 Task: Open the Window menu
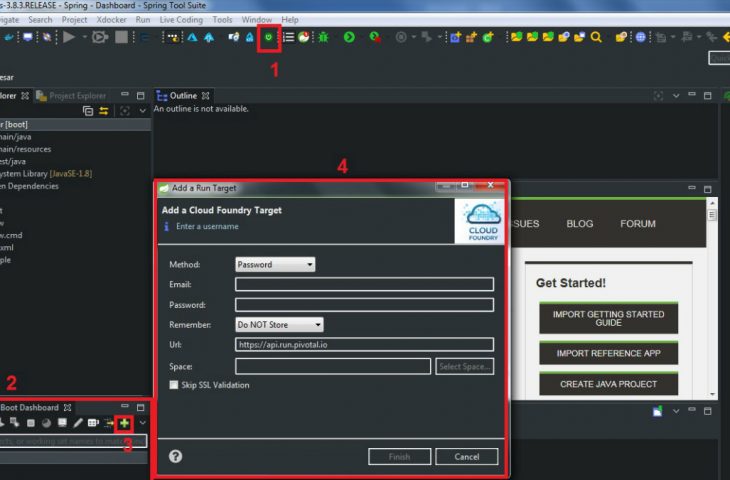pos(257,20)
